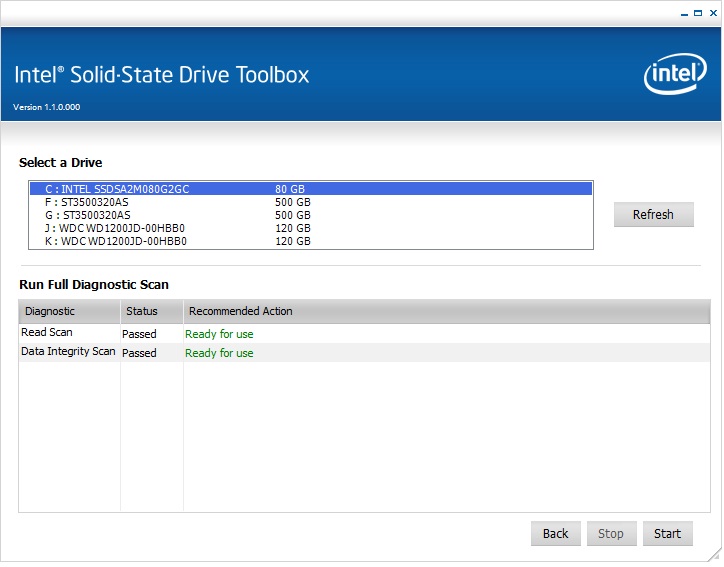724x567 pixels.
Task: Maximize the Toolbox window
Action: pos(698,13)
